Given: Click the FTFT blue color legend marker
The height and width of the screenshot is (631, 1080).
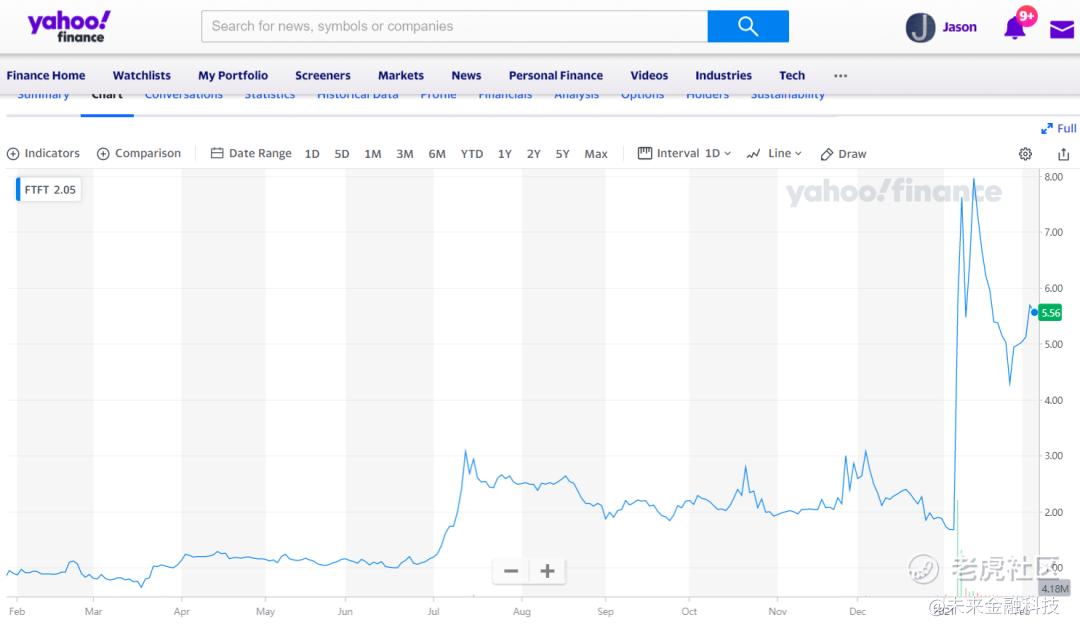Looking at the screenshot, I should click(18, 189).
